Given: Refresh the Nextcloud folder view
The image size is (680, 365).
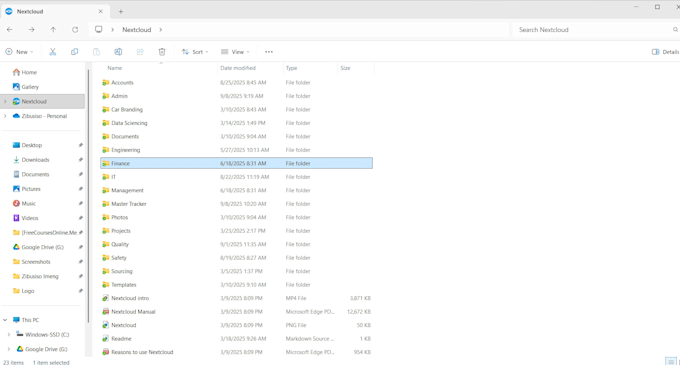Looking at the screenshot, I should (x=75, y=29).
